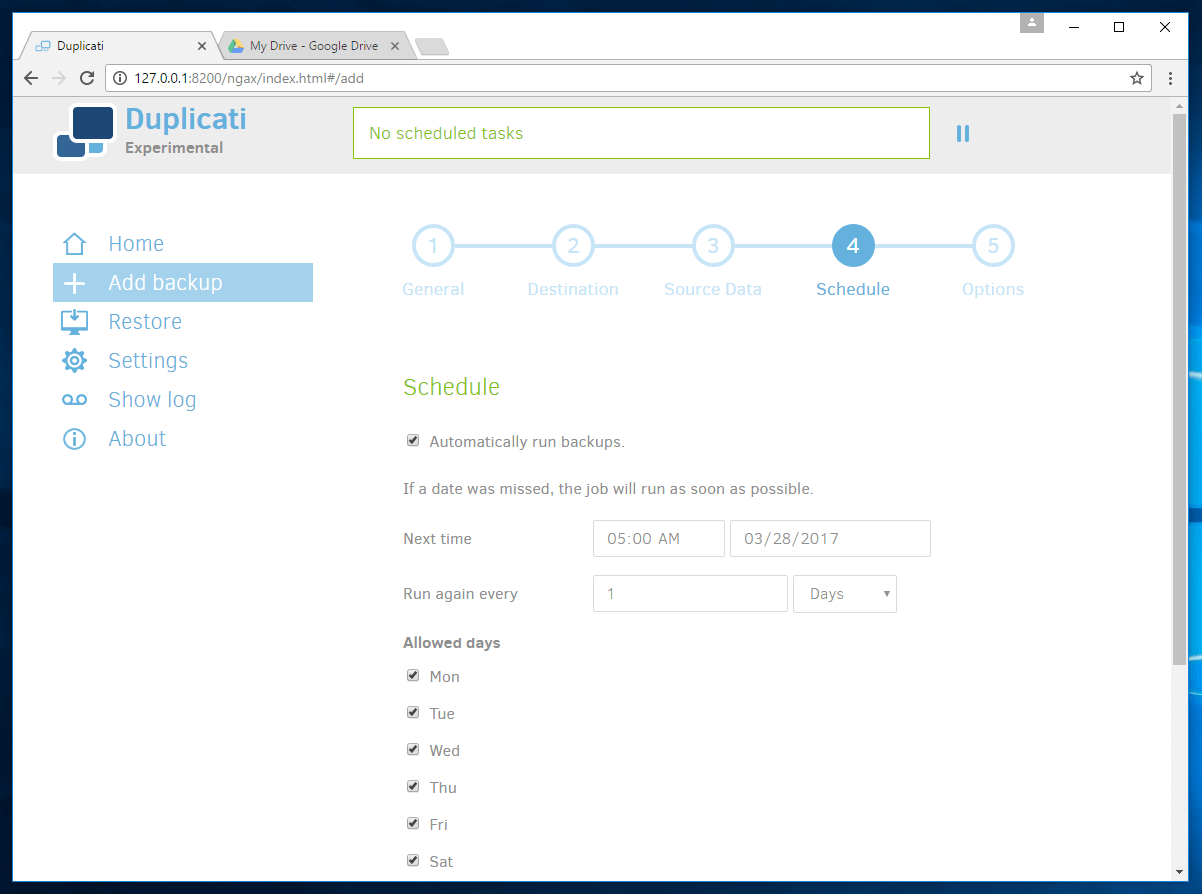Expand the Days interval unit dropdown
This screenshot has width=1202, height=894.
coord(844,594)
